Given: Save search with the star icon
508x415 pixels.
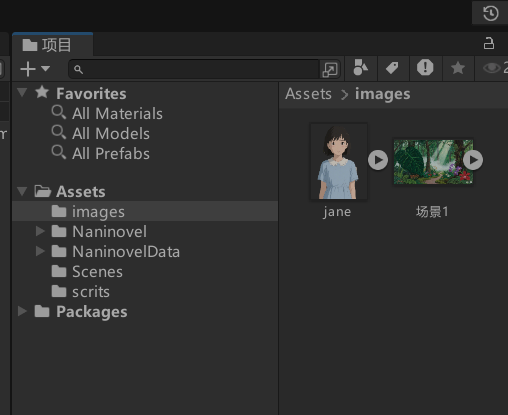Looking at the screenshot, I should [x=458, y=68].
